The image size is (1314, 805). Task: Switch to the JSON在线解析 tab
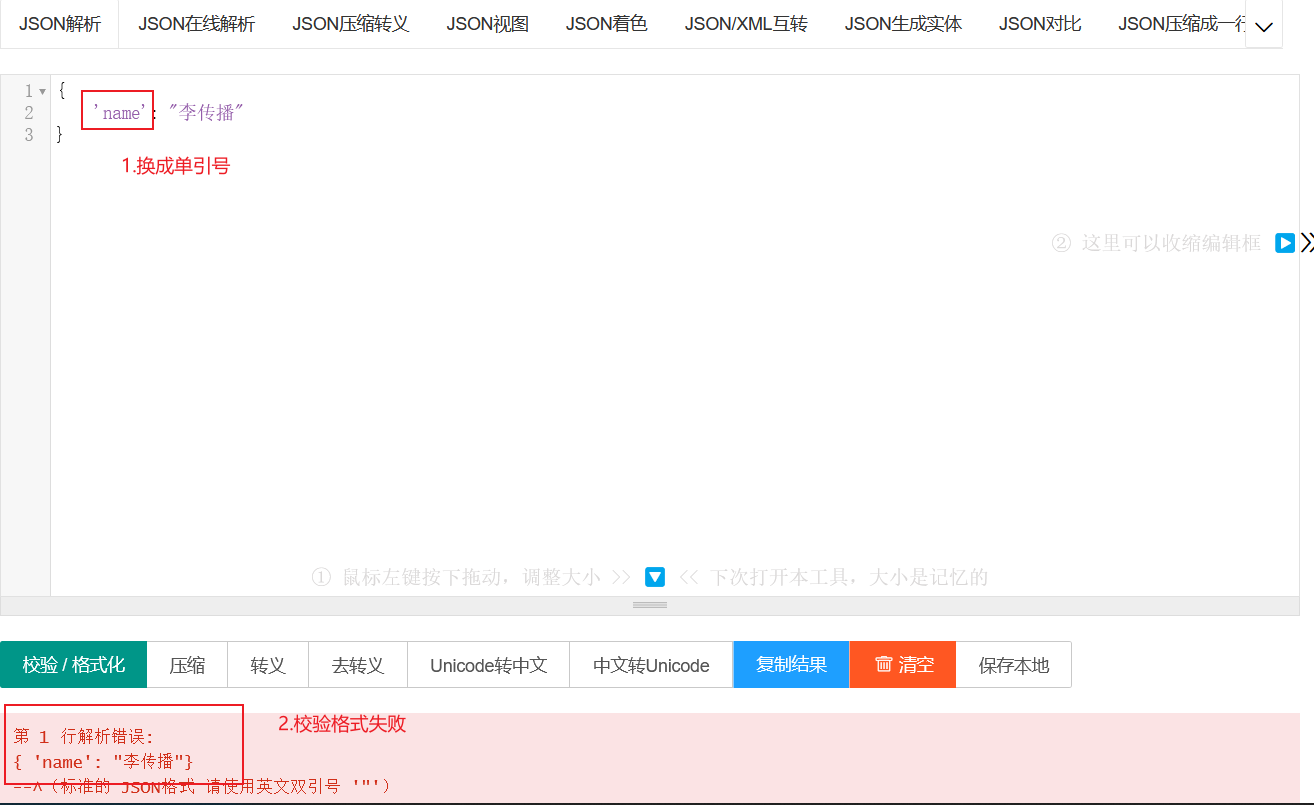196,24
